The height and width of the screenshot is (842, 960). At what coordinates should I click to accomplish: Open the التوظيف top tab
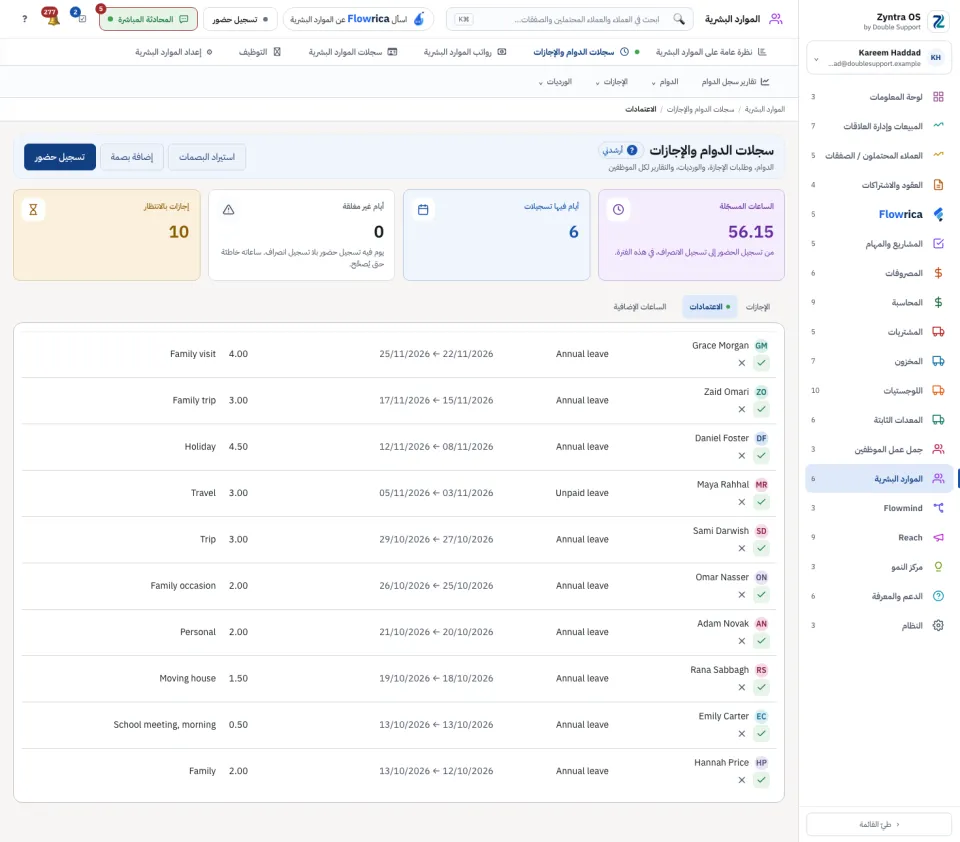coord(260,52)
